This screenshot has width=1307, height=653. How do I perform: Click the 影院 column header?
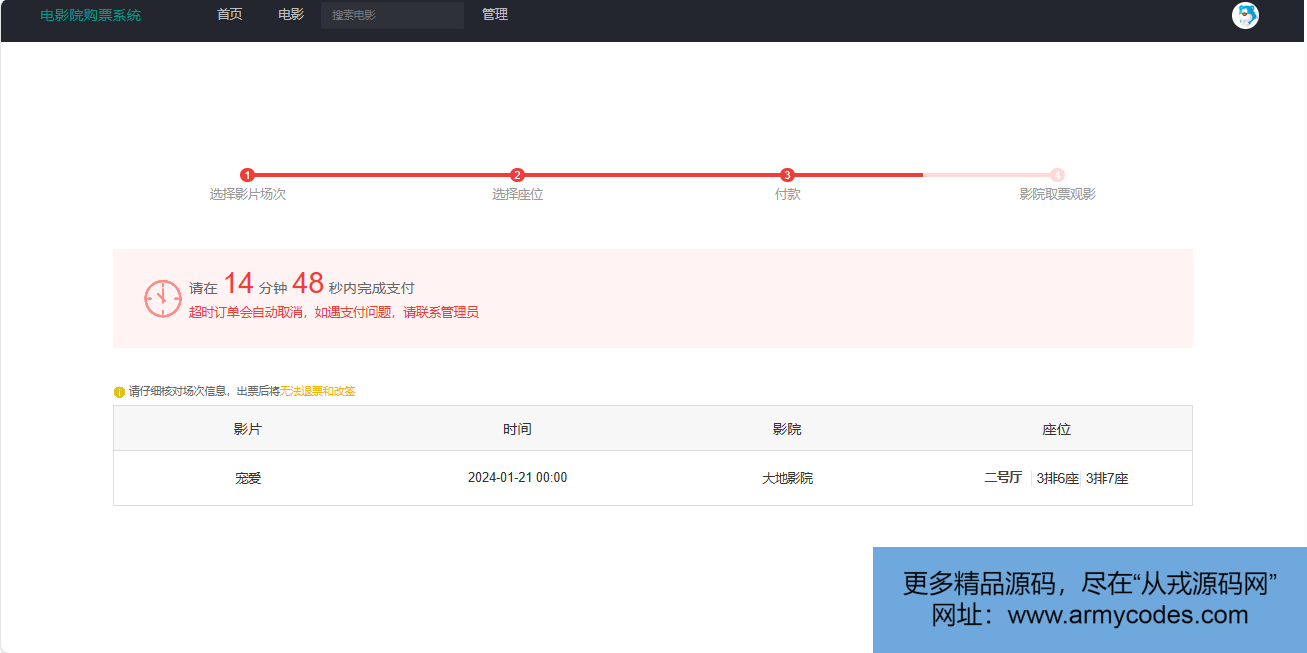[787, 429]
